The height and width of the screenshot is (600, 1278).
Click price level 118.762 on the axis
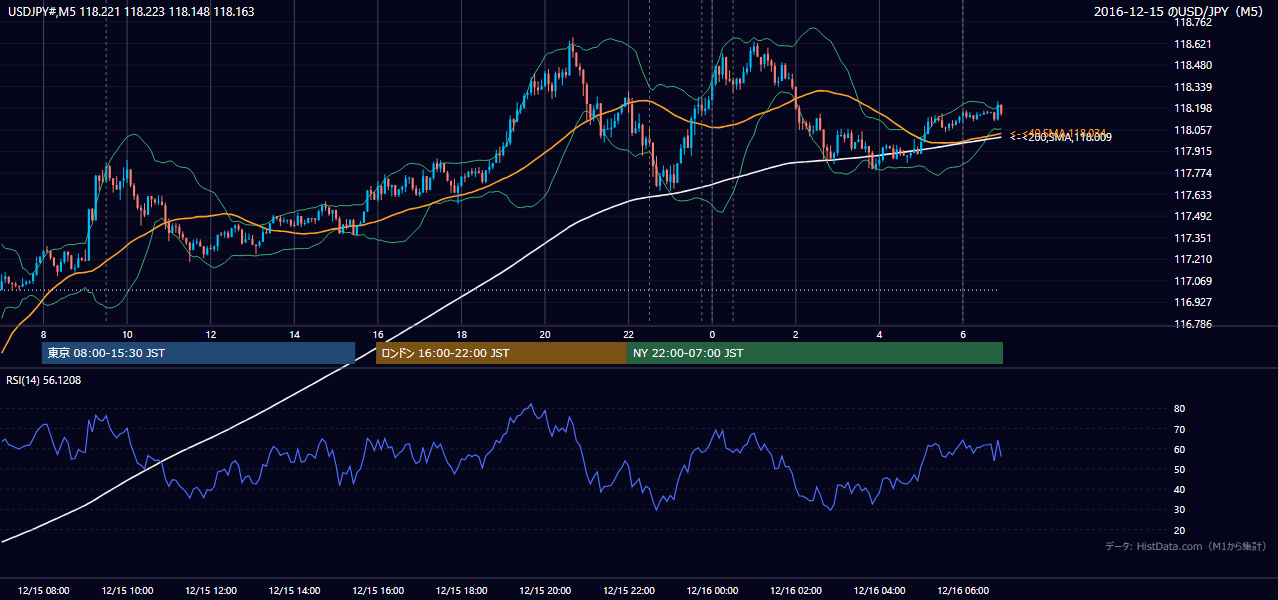pyautogui.click(x=1192, y=22)
